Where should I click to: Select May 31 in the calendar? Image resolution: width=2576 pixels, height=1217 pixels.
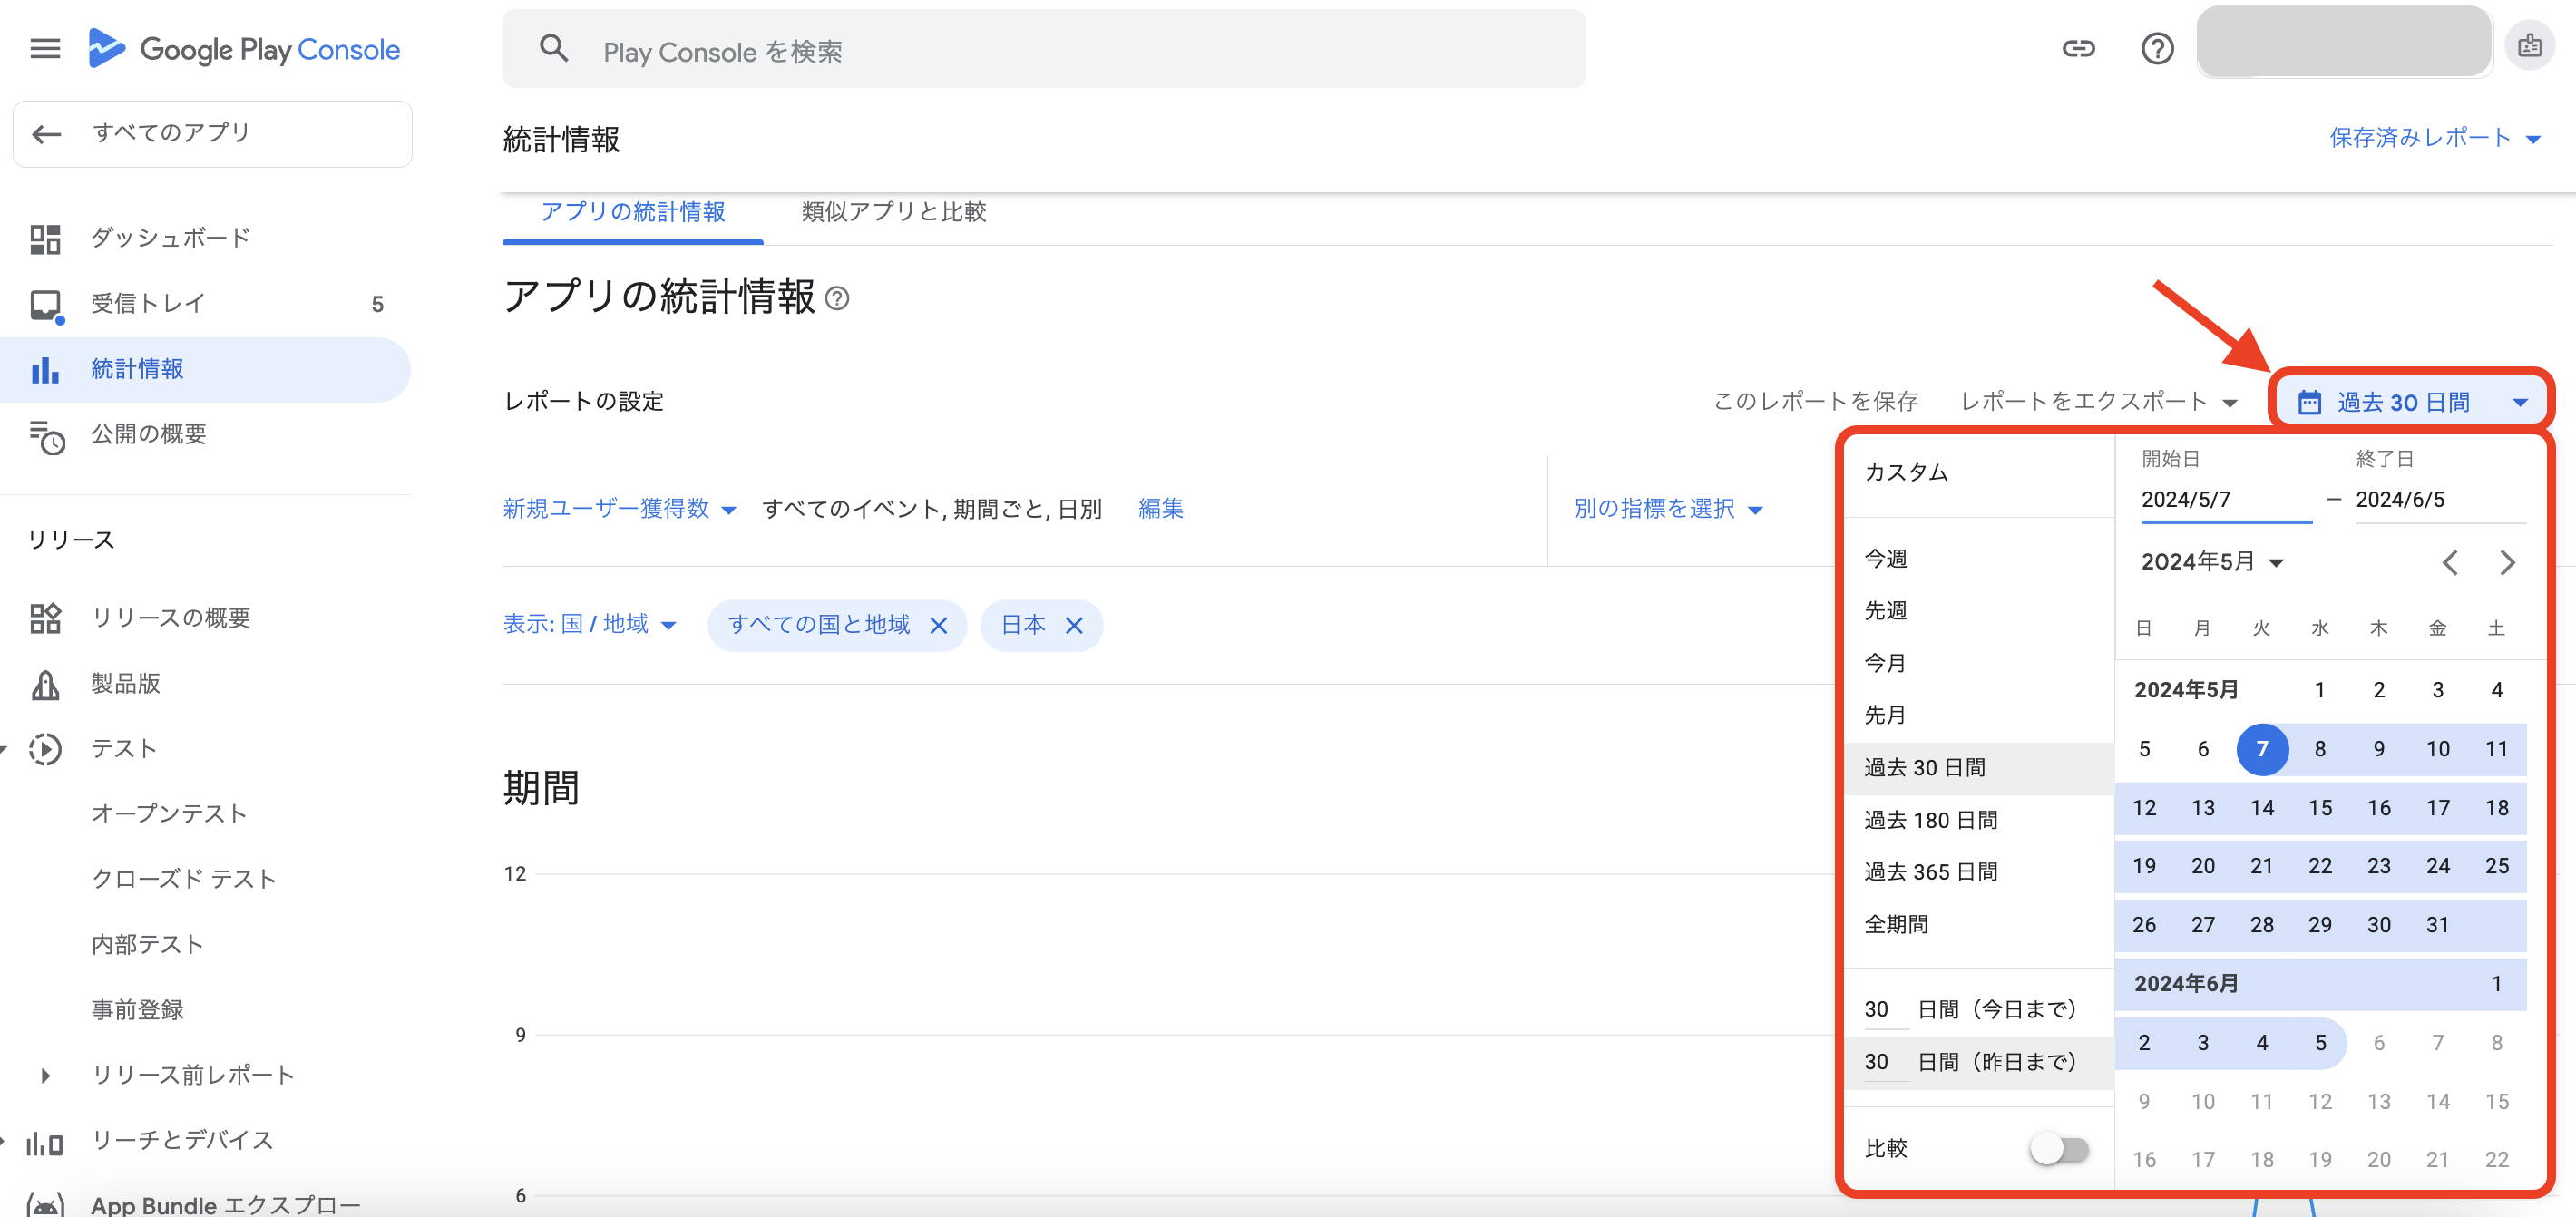pyautogui.click(x=2437, y=926)
